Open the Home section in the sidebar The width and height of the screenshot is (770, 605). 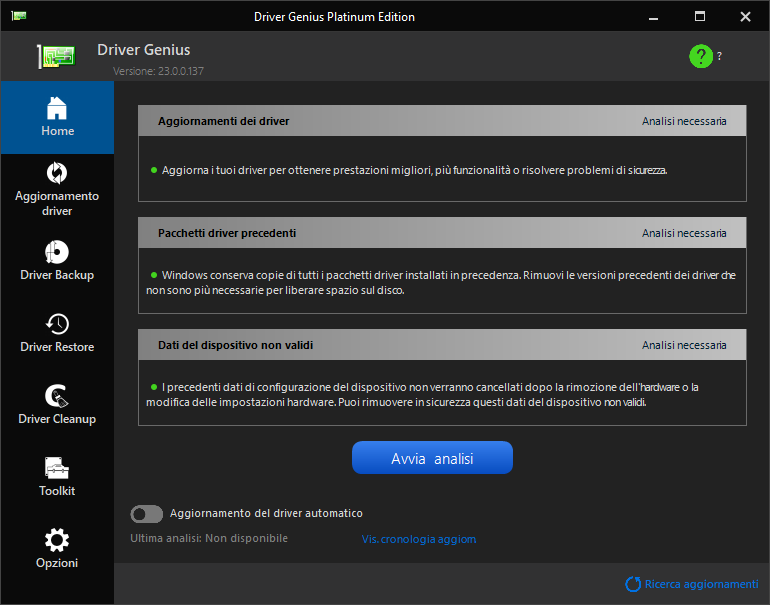point(57,117)
